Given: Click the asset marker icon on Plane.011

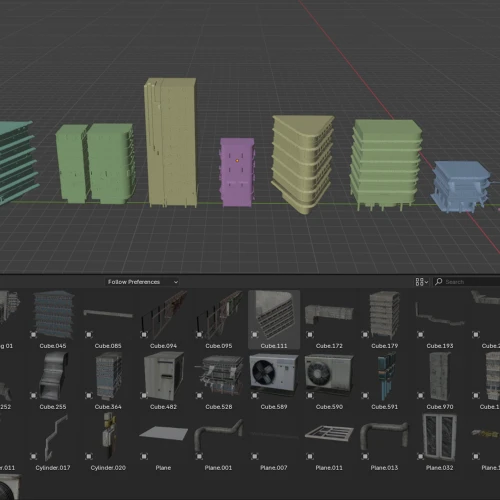Looking at the screenshot, I should point(310,456).
